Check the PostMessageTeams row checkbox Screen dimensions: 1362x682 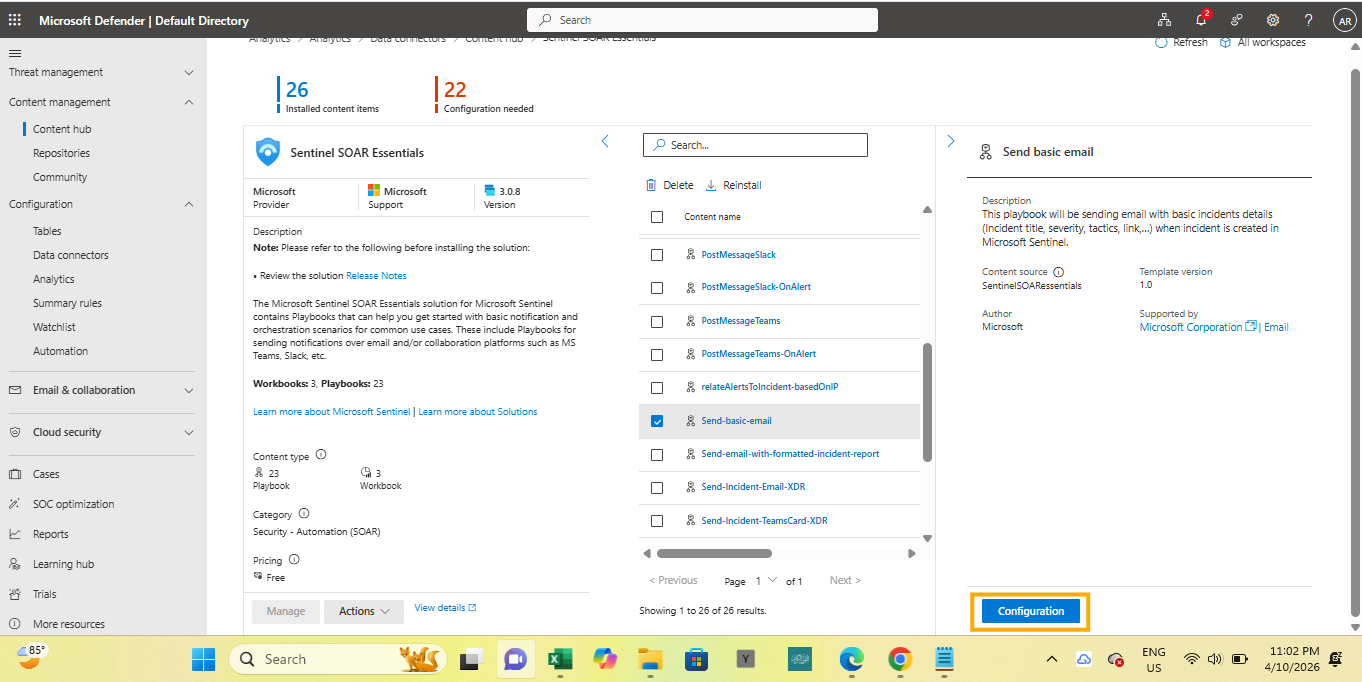click(x=657, y=322)
